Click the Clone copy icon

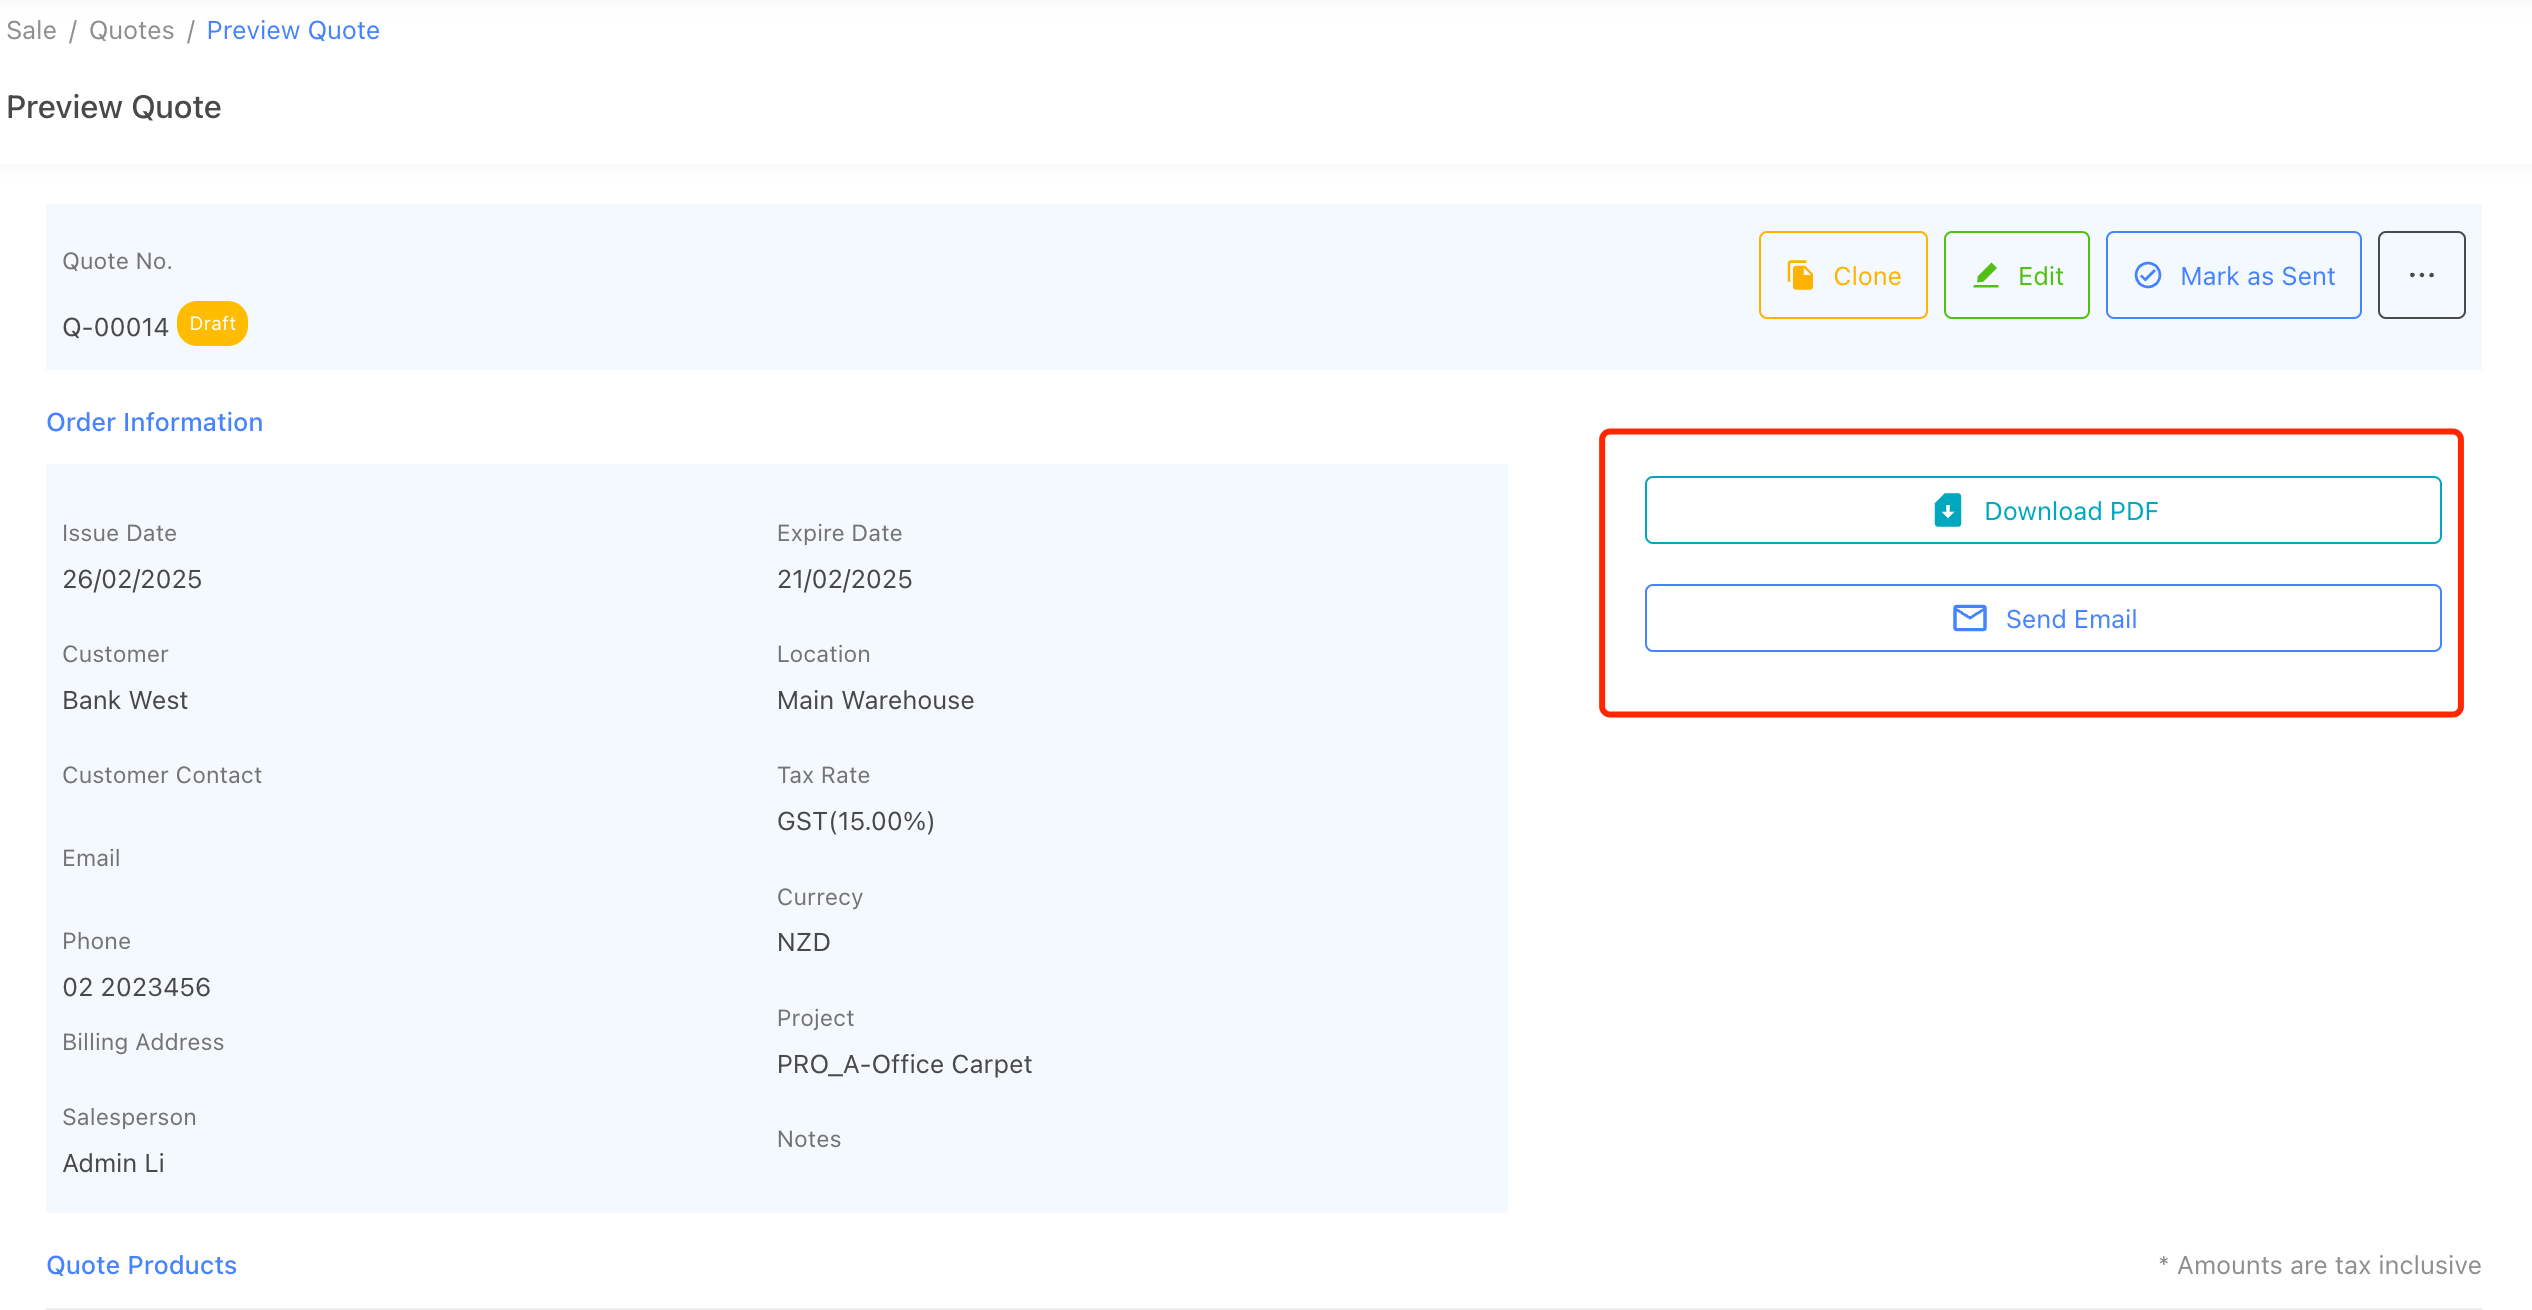(x=1800, y=276)
